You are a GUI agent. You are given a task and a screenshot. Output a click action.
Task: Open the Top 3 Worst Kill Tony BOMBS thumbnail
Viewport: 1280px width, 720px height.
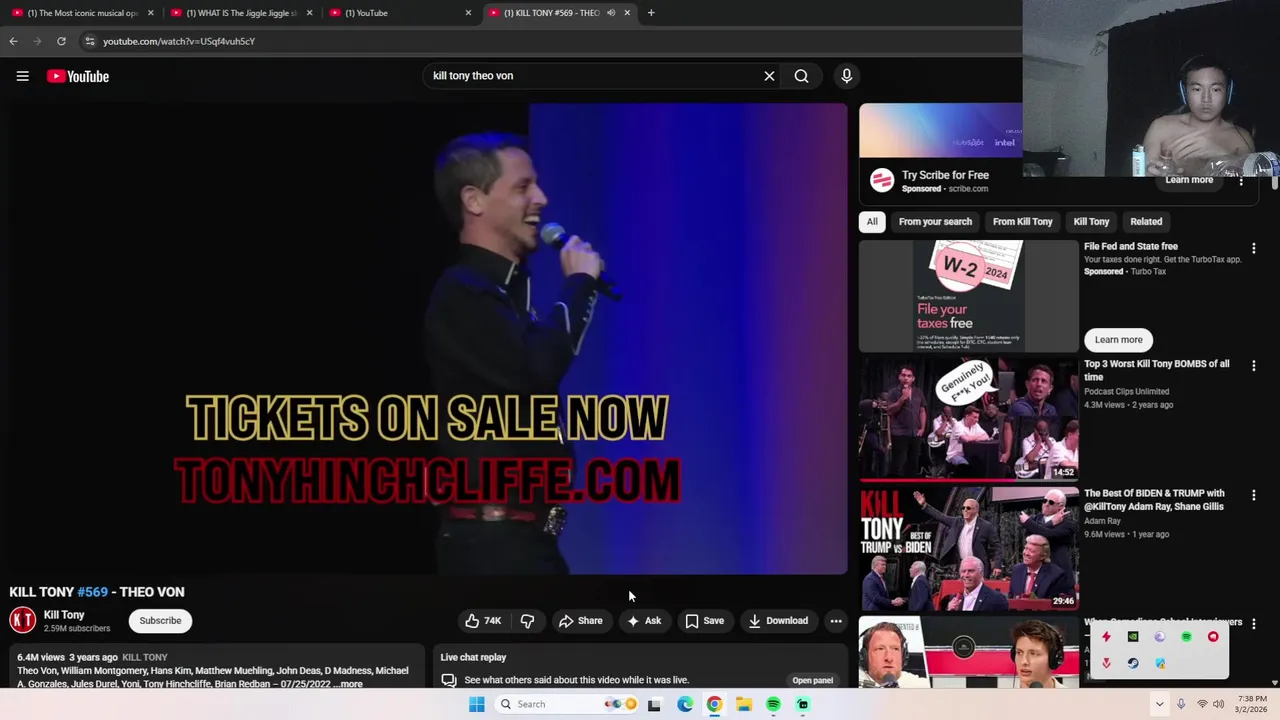[x=969, y=420]
